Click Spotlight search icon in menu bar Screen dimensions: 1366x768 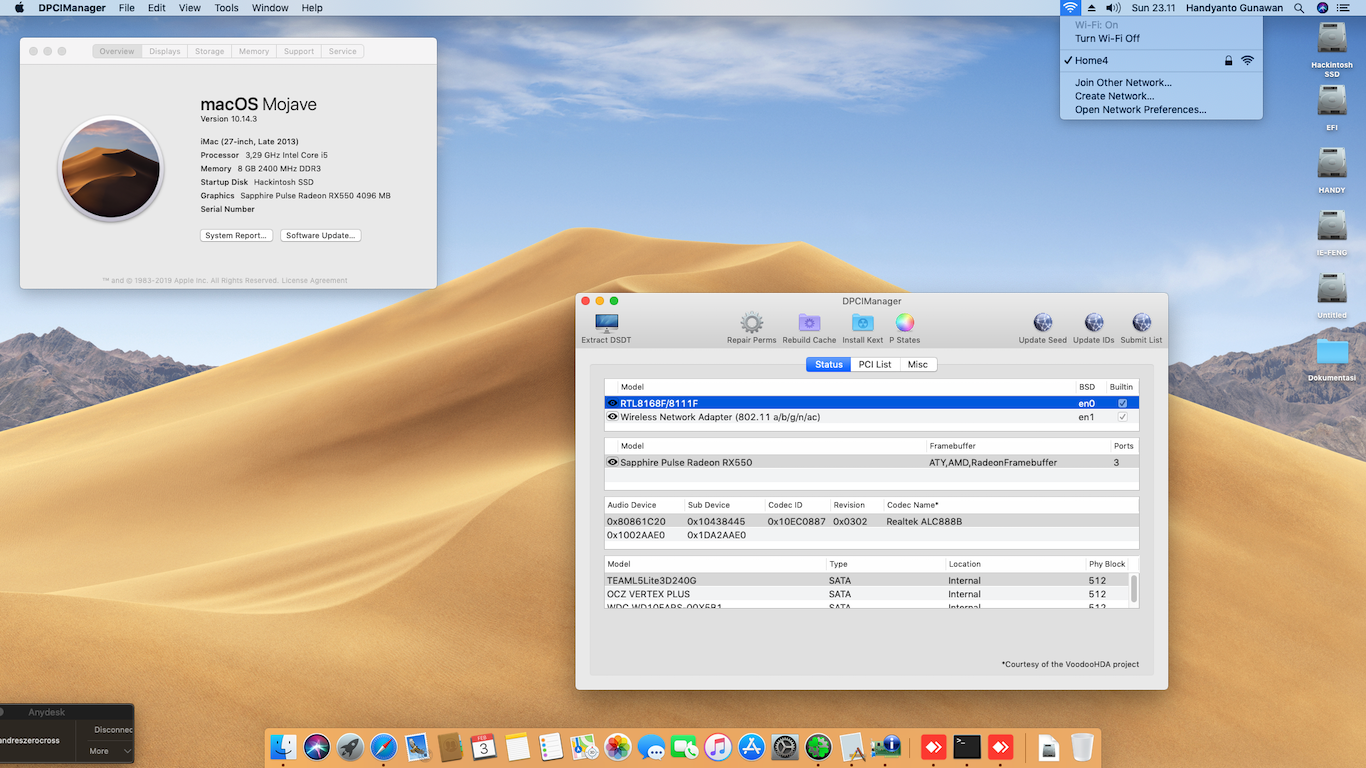(x=1299, y=8)
